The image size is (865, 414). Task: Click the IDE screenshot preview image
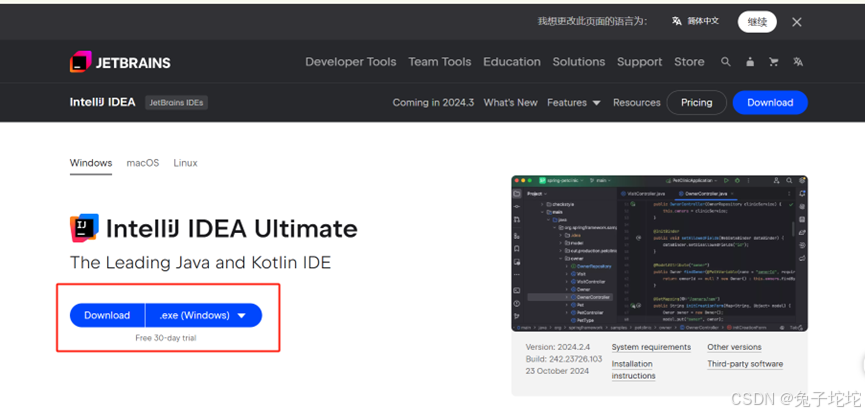click(659, 253)
